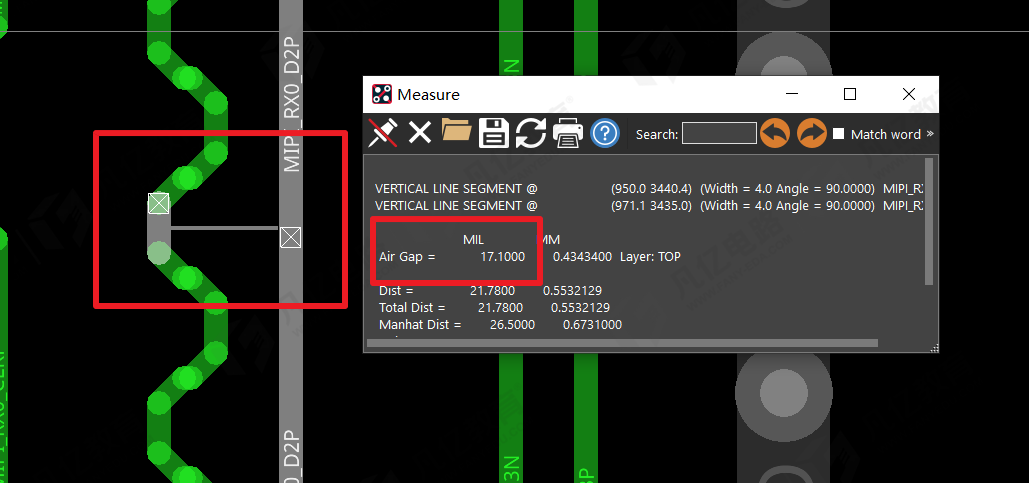Click the upper measure point marker on green trace
The height and width of the screenshot is (483, 1029).
click(x=158, y=203)
